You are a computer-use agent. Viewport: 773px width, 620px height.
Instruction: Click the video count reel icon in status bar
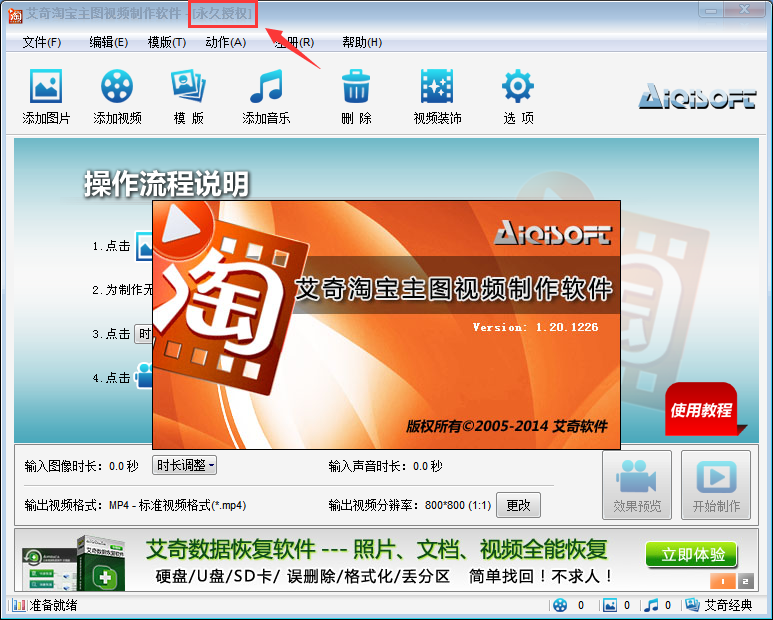click(560, 605)
